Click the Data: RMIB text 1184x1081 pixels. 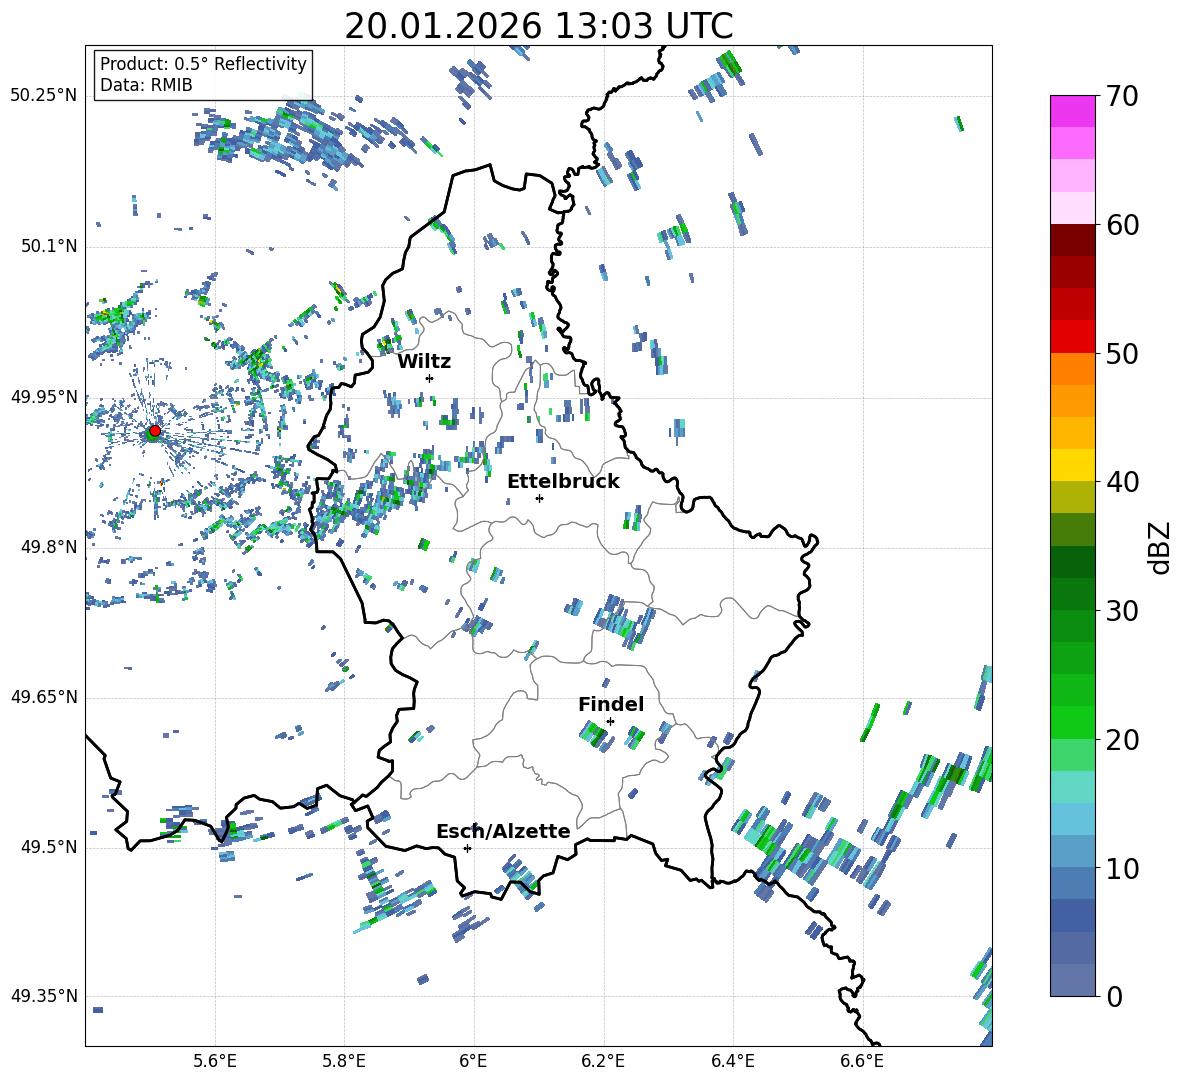point(146,85)
